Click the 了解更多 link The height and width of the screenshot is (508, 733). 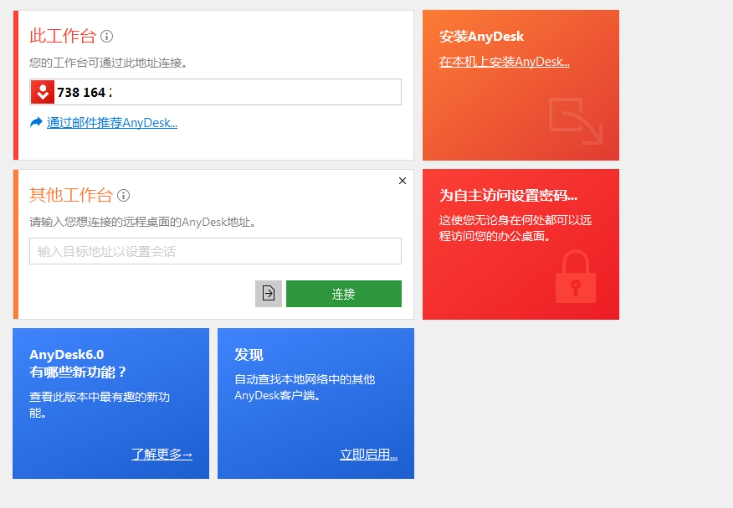(x=162, y=454)
